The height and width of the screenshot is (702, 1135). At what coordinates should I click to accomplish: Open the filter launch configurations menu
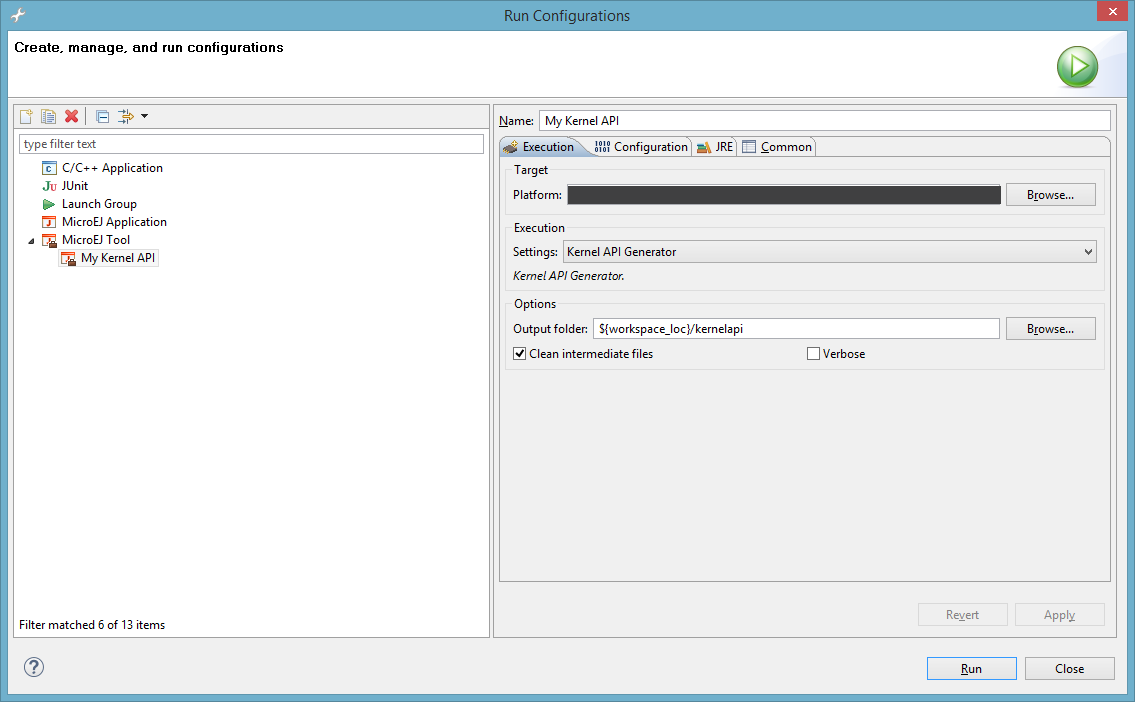click(132, 116)
